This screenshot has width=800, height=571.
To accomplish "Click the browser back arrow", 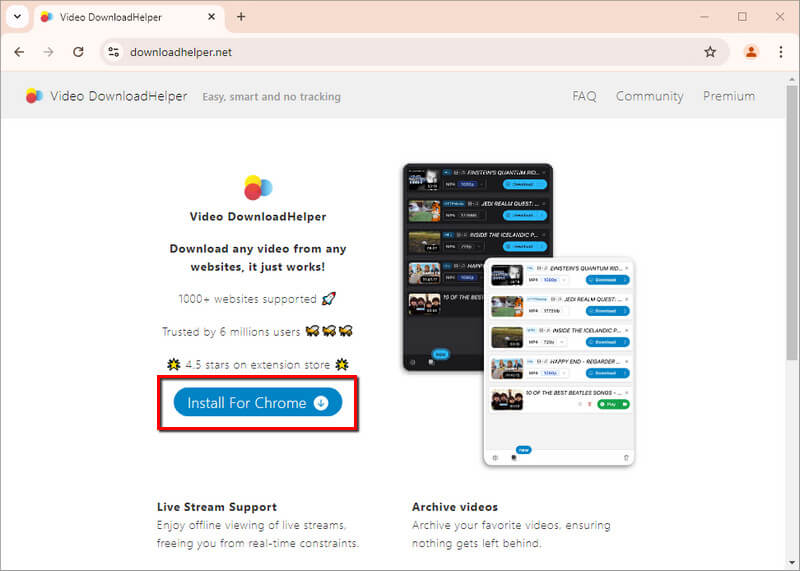I will pos(19,52).
